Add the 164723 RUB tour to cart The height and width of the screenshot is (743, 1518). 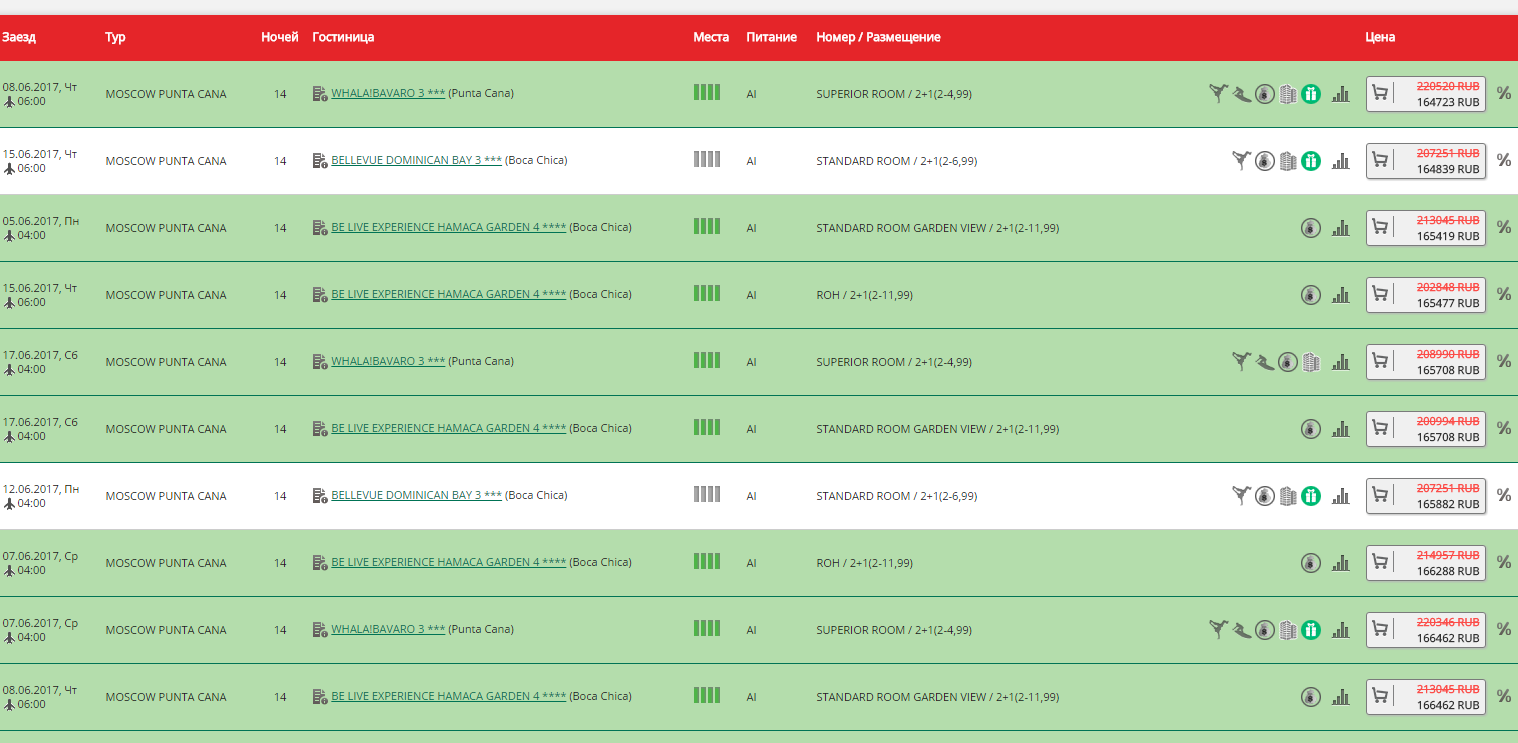click(x=1380, y=94)
